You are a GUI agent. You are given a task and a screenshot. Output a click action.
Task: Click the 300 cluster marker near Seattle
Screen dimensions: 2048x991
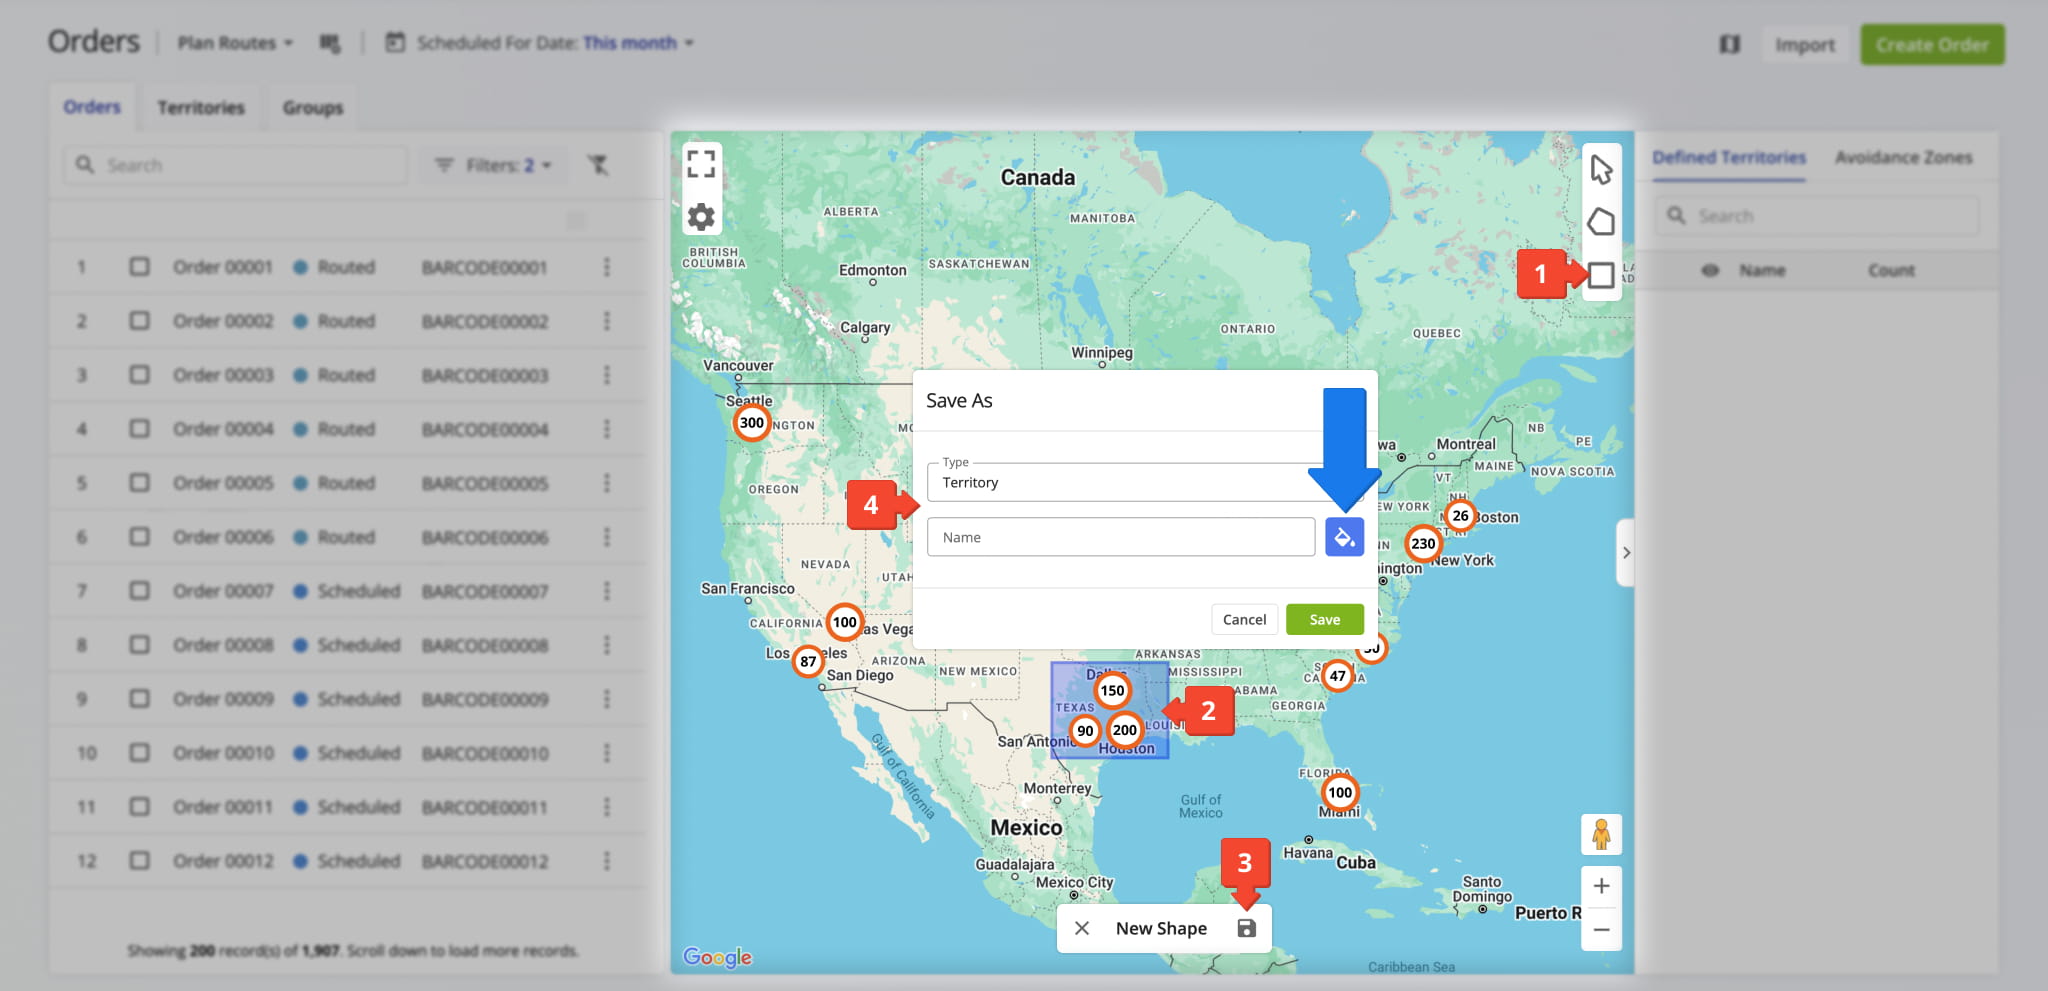click(x=752, y=423)
